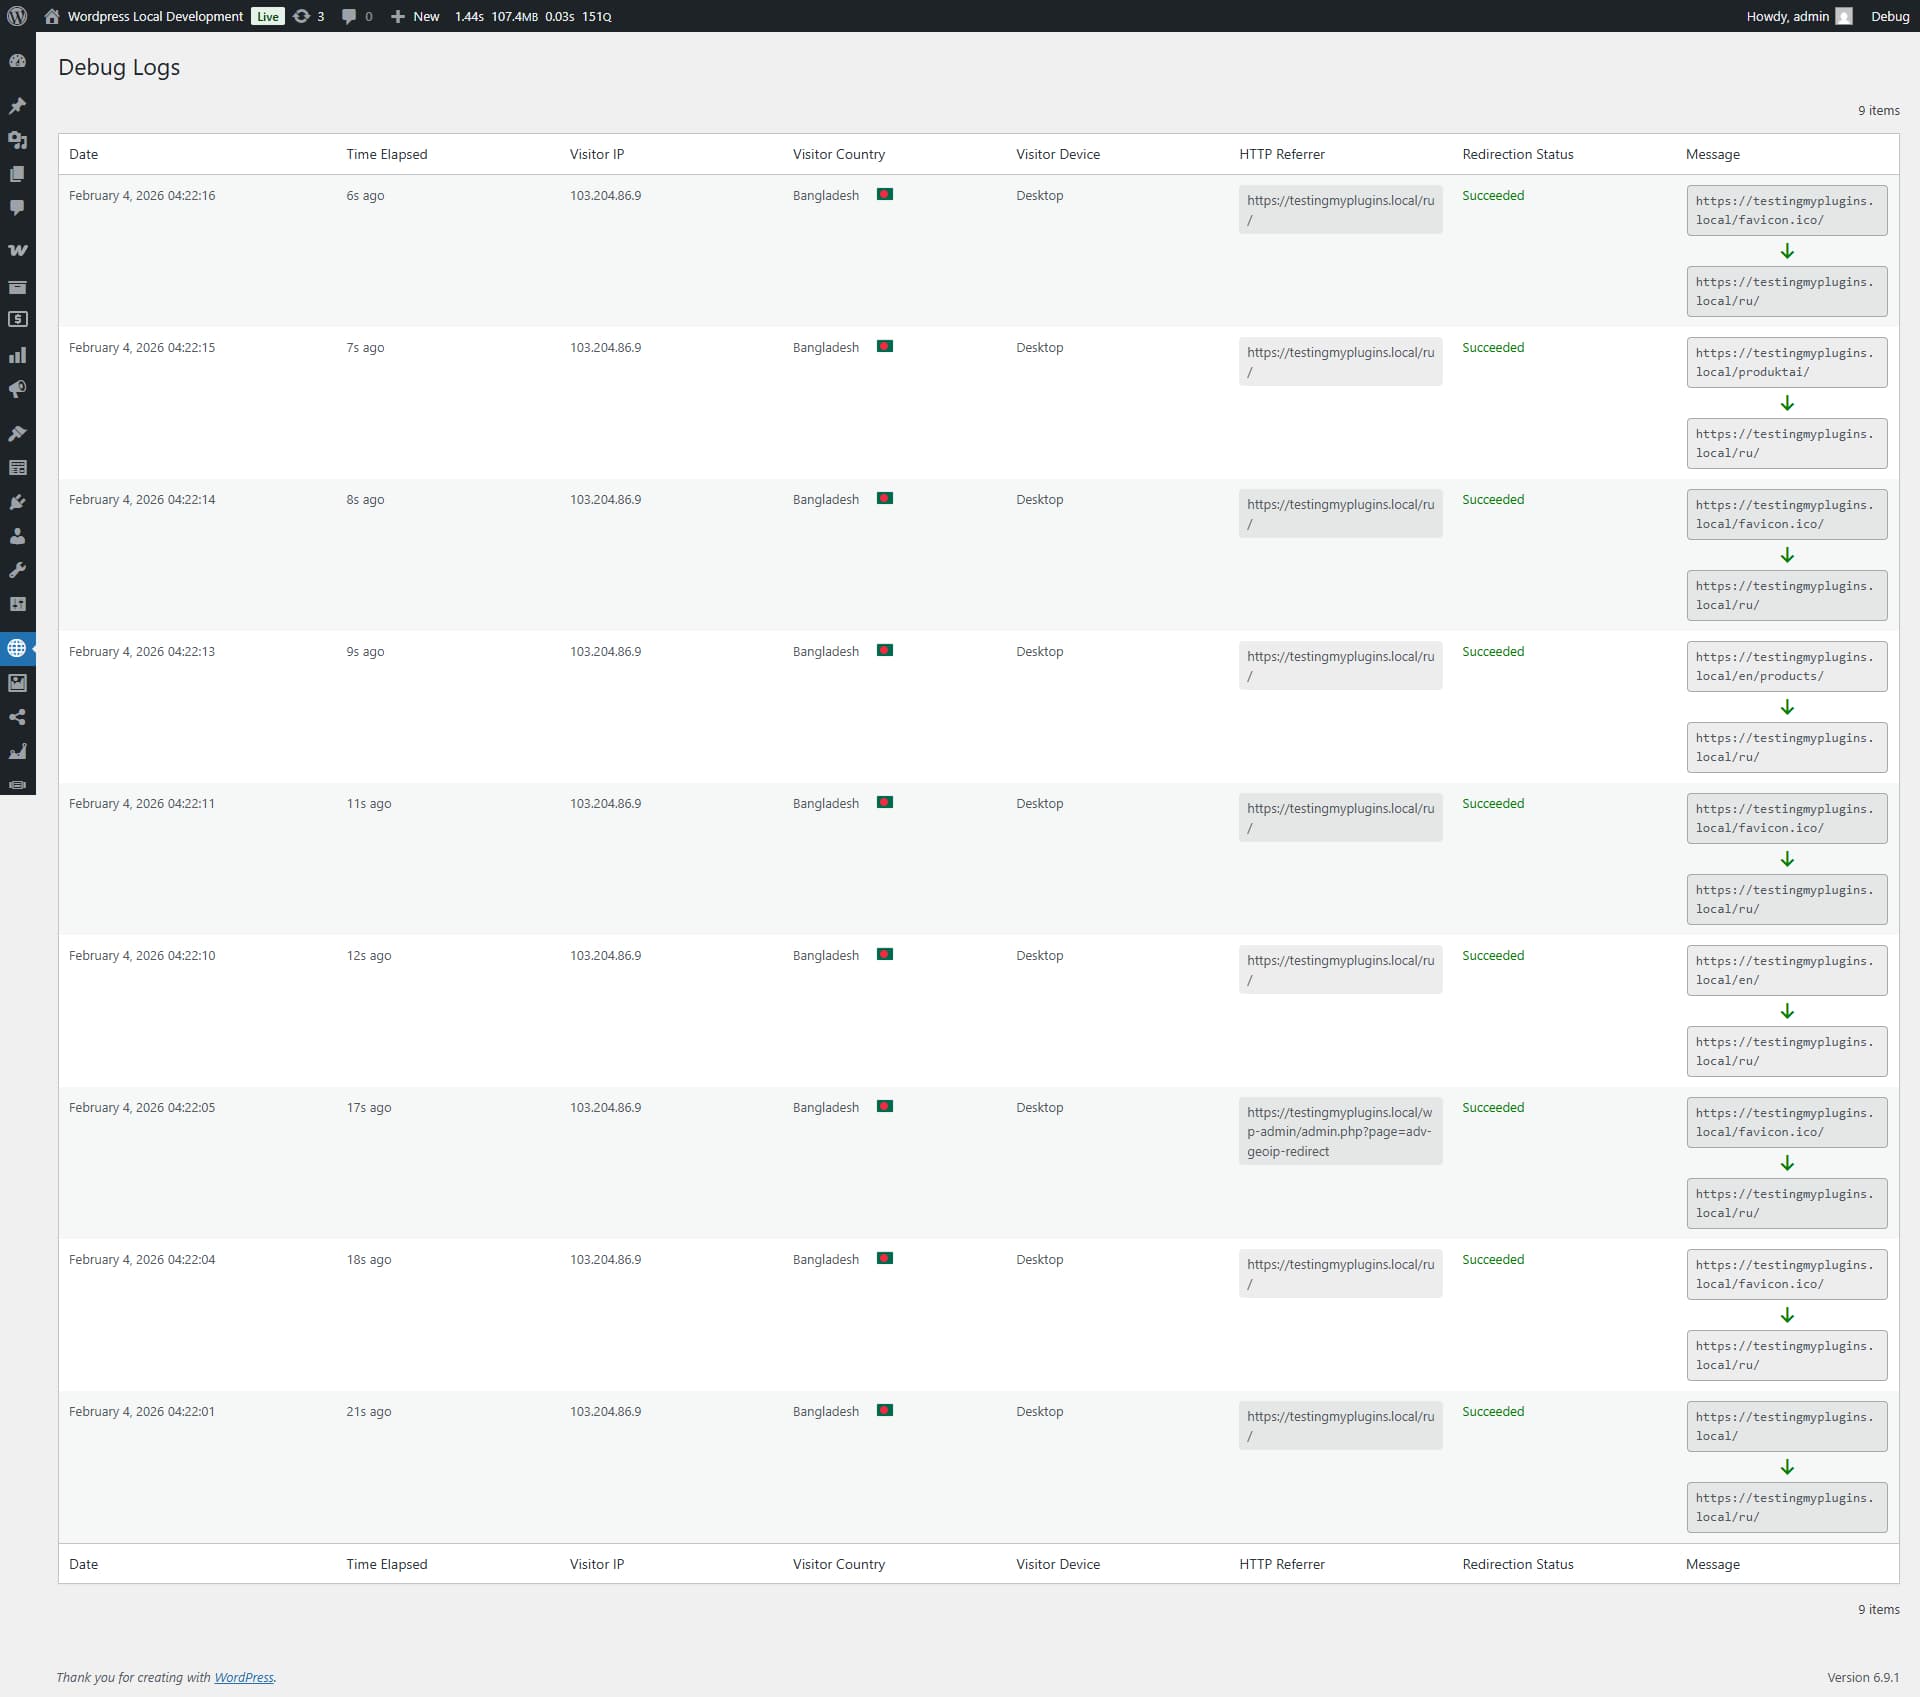Click the WordPress logo in admin bar
The width and height of the screenshot is (1920, 1697).
coord(17,16)
